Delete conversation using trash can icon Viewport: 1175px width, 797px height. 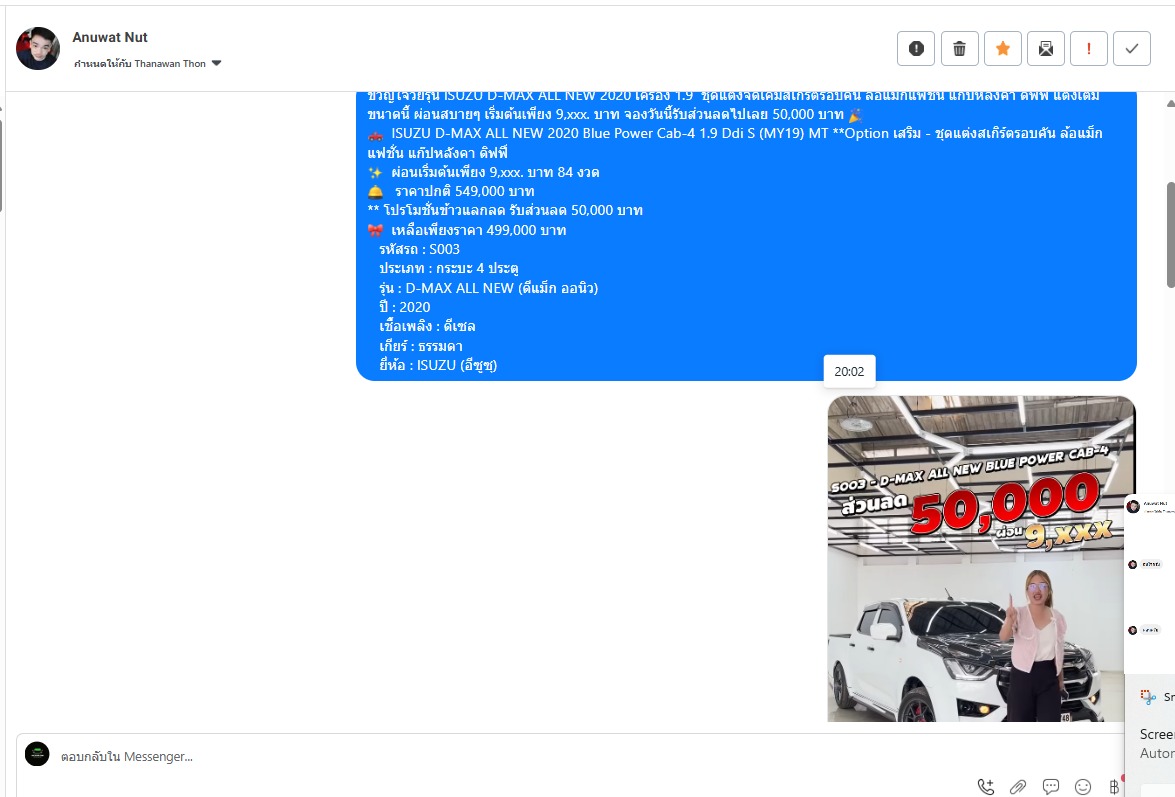tap(959, 49)
